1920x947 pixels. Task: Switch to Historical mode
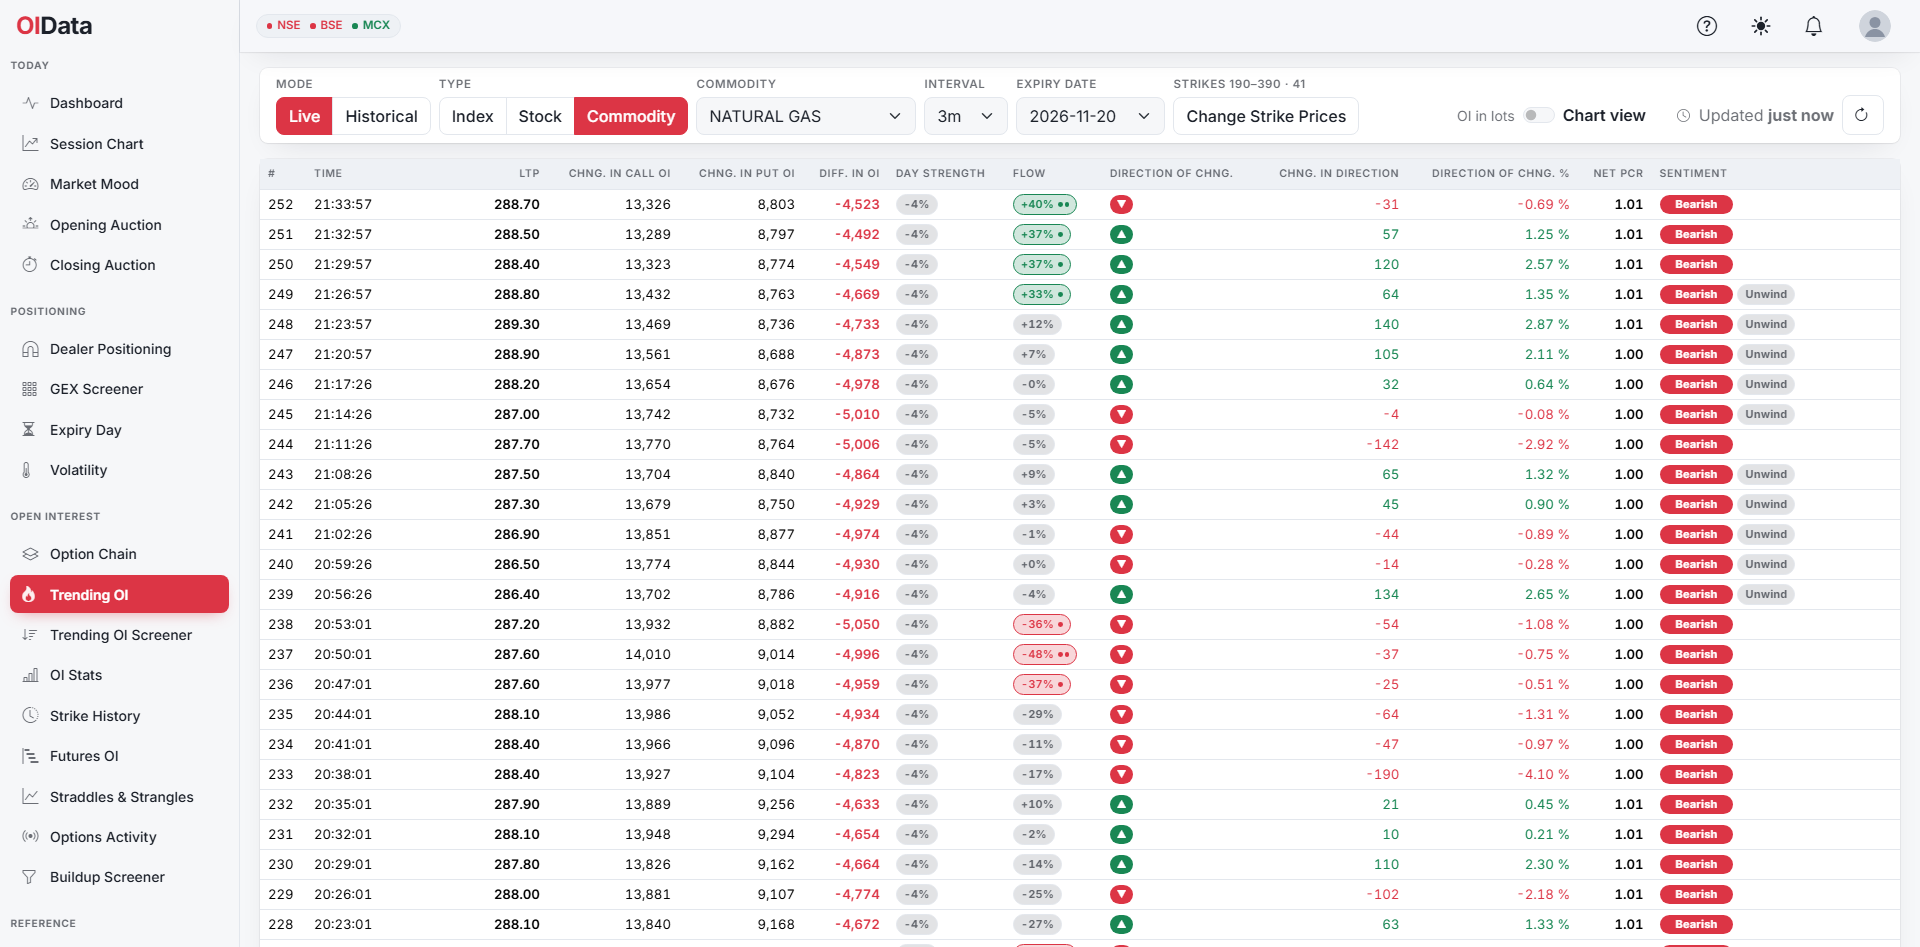coord(381,116)
